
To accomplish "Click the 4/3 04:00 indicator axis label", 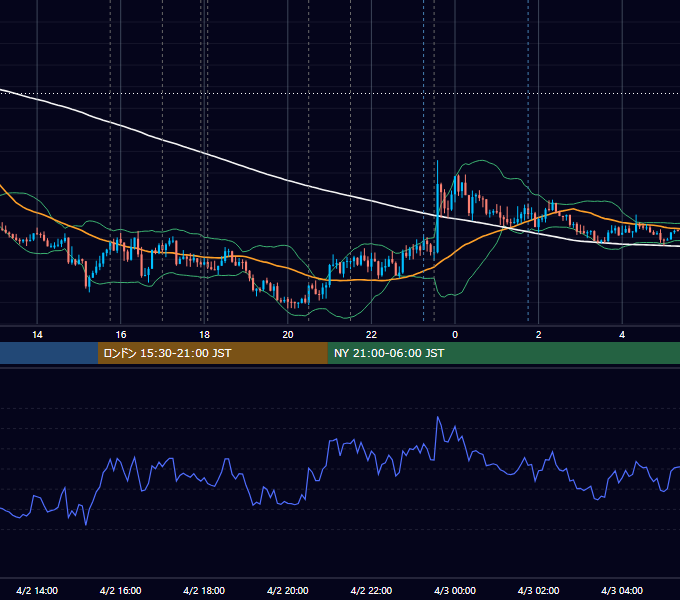I will tap(622, 590).
